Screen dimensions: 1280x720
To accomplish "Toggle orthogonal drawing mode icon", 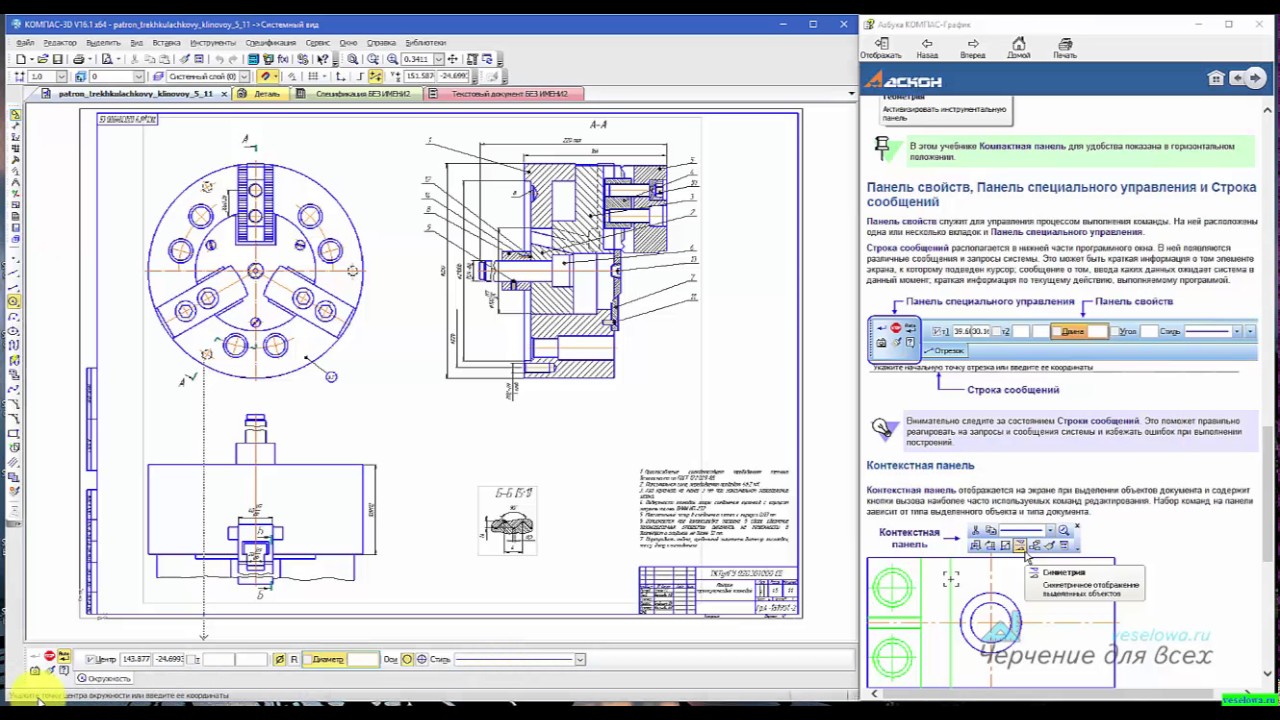I will (x=360, y=76).
